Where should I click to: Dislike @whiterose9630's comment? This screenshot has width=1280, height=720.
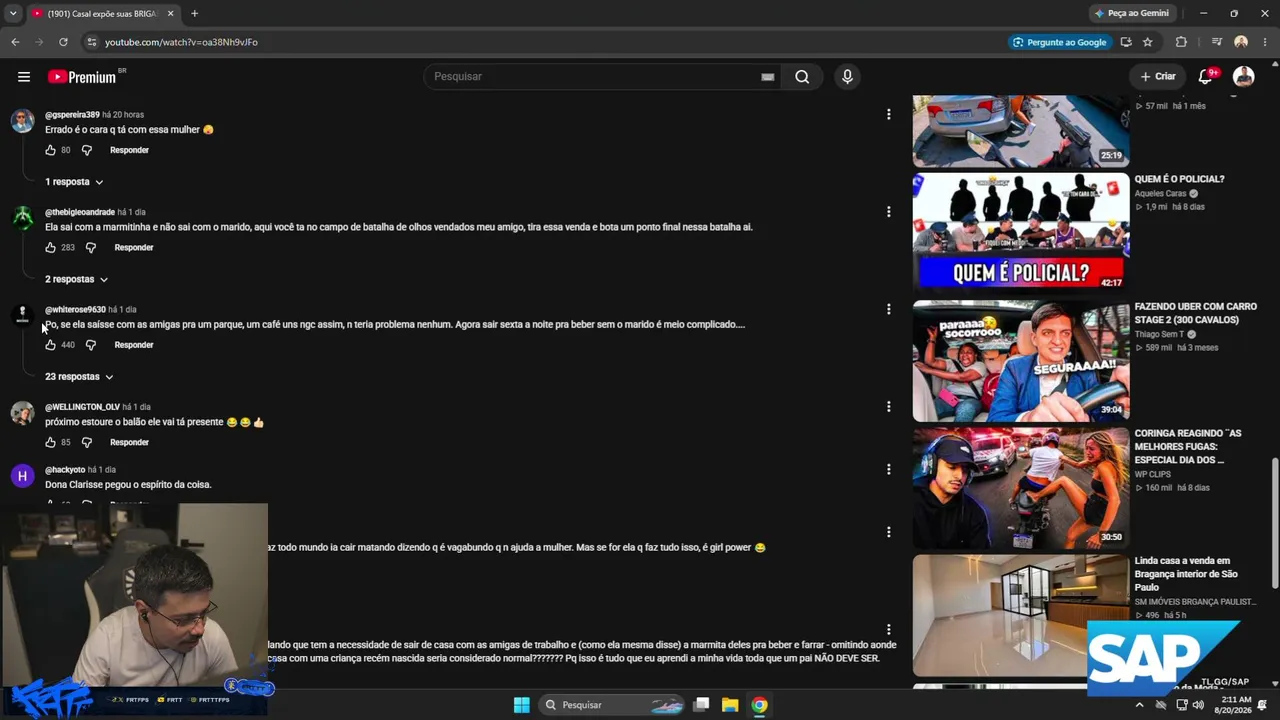click(91, 345)
